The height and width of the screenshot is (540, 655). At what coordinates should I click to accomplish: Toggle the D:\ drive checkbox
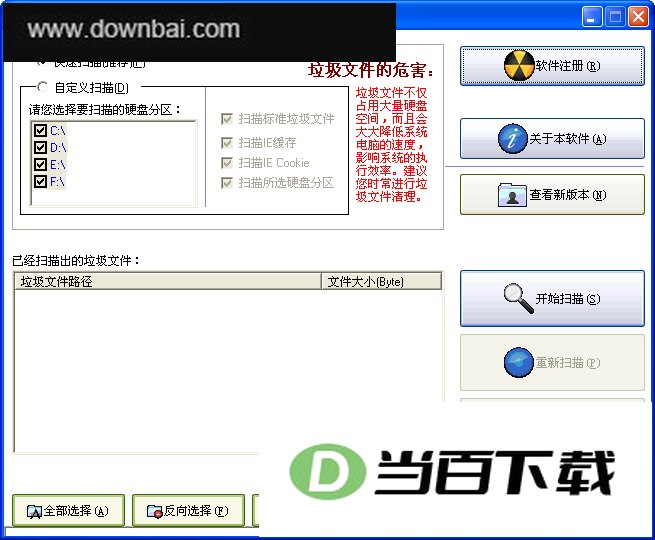pos(41,147)
